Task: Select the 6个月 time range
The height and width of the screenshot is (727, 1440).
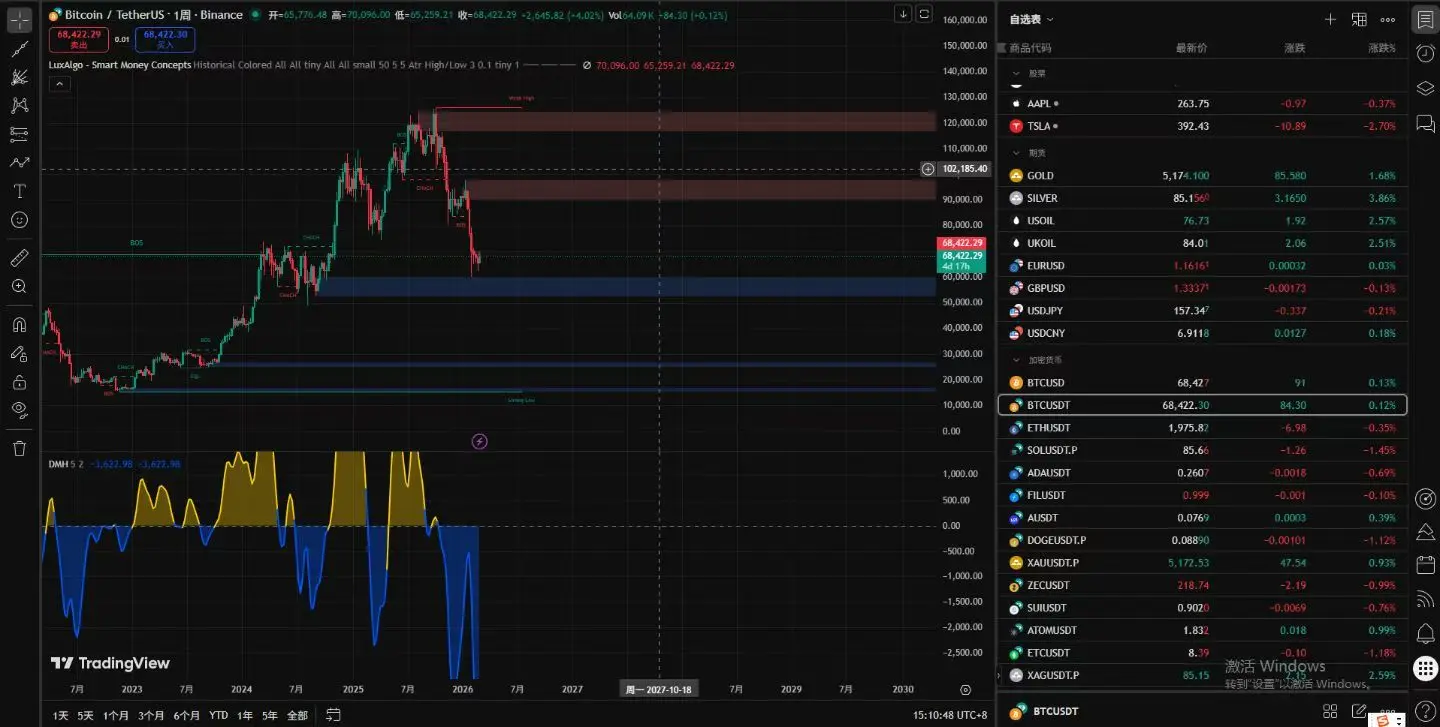Action: click(x=186, y=715)
